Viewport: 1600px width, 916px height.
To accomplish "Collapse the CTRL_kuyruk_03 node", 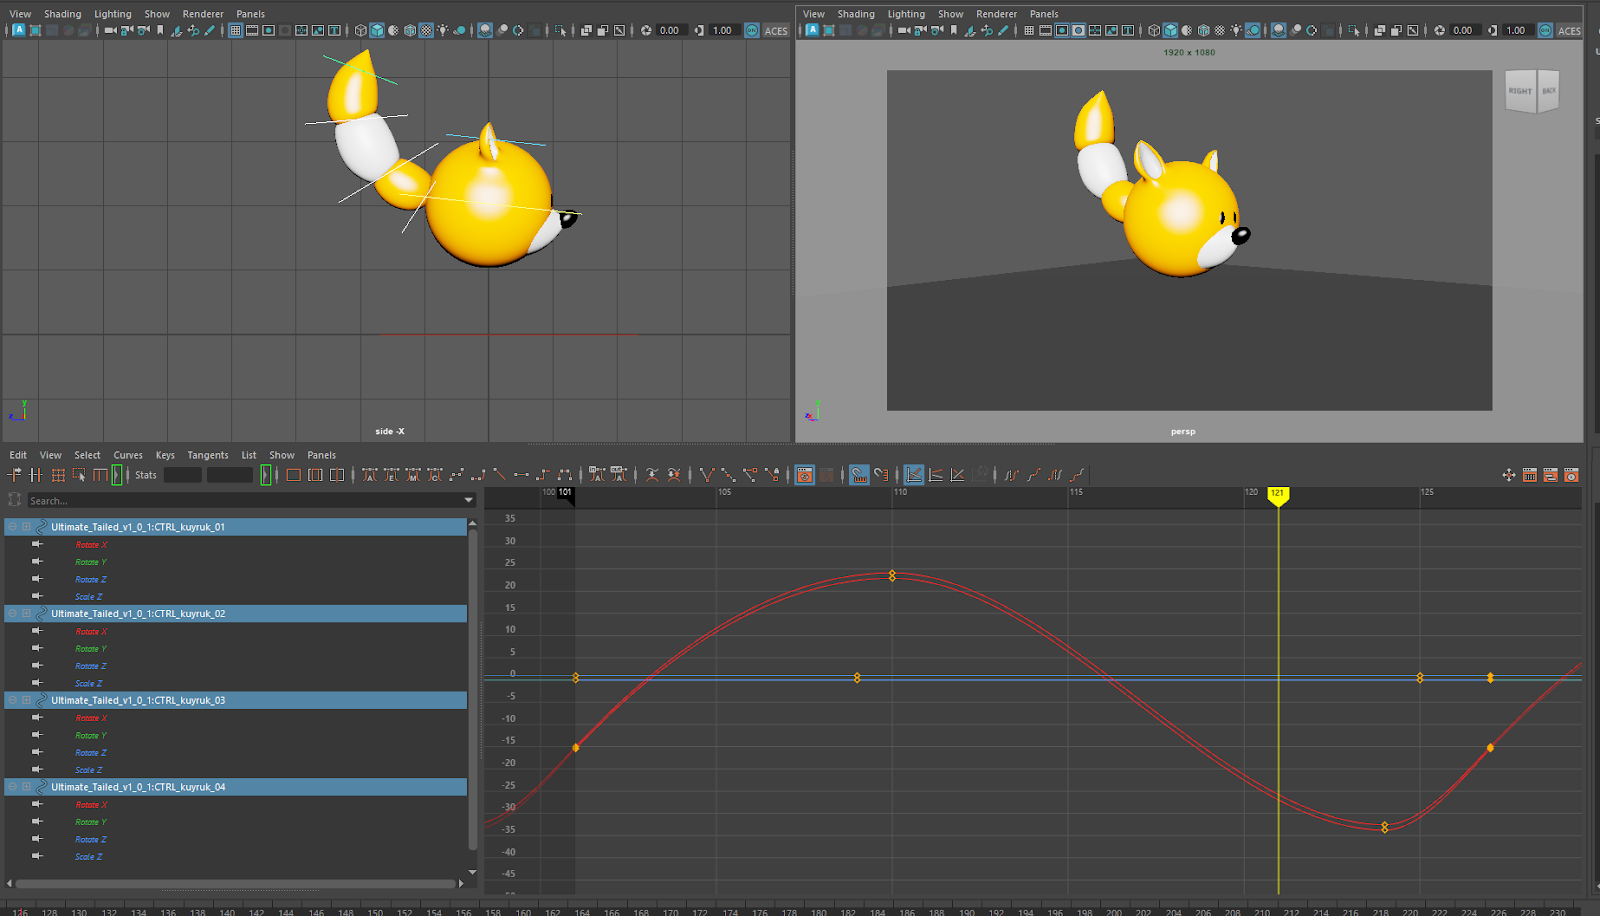I will pyautogui.click(x=12, y=700).
